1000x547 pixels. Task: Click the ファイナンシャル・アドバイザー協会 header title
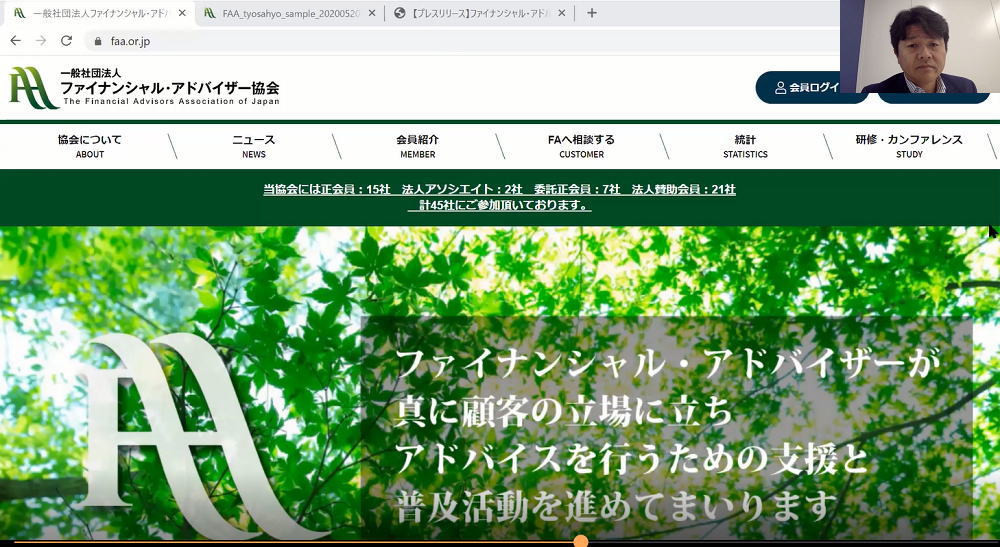(x=170, y=89)
